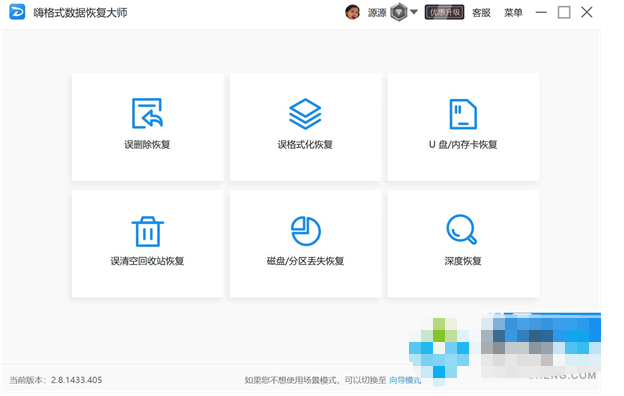The image size is (624, 396).
Task: Click the SD card recovery icon
Action: tap(463, 114)
